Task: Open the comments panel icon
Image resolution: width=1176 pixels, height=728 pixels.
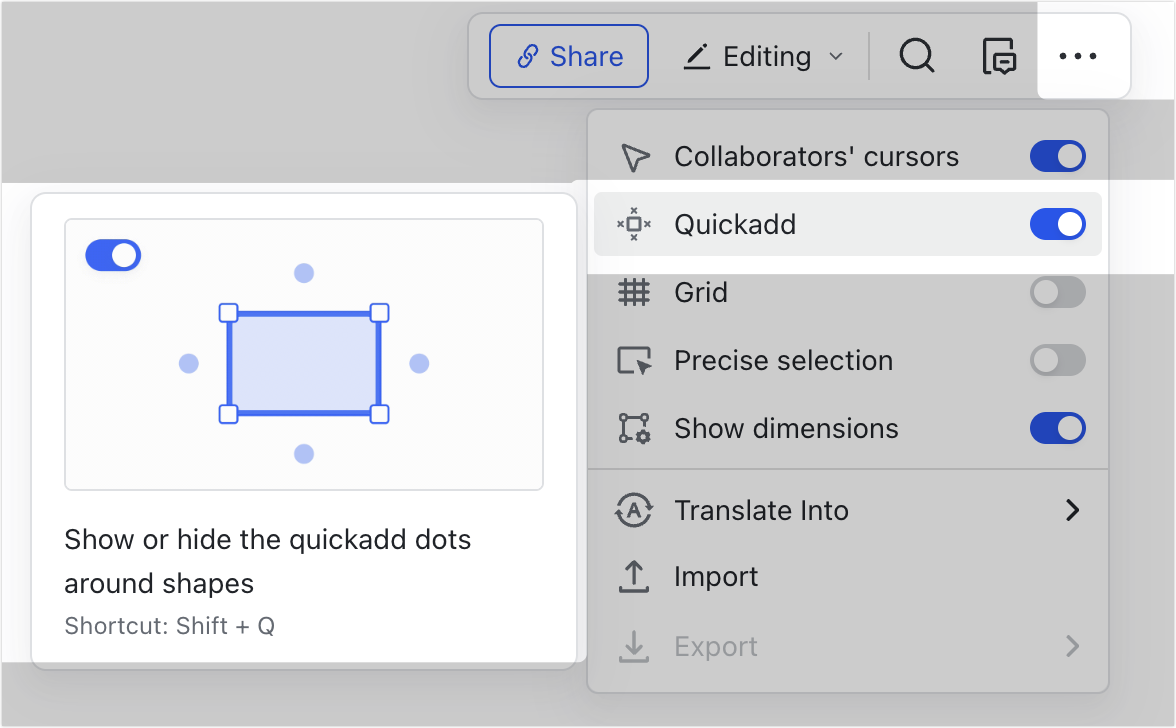Action: tap(999, 56)
